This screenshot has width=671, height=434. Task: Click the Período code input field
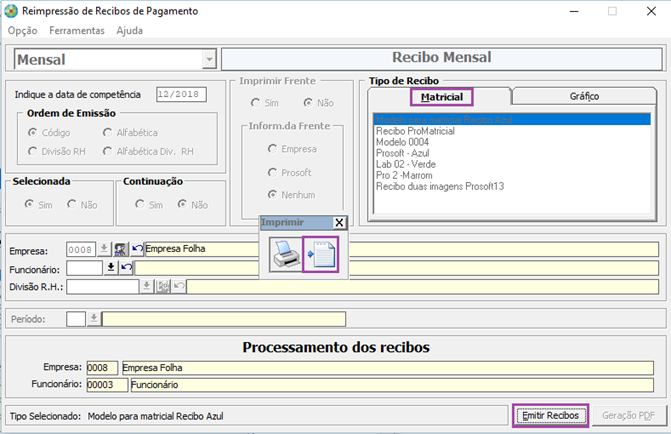(76, 319)
